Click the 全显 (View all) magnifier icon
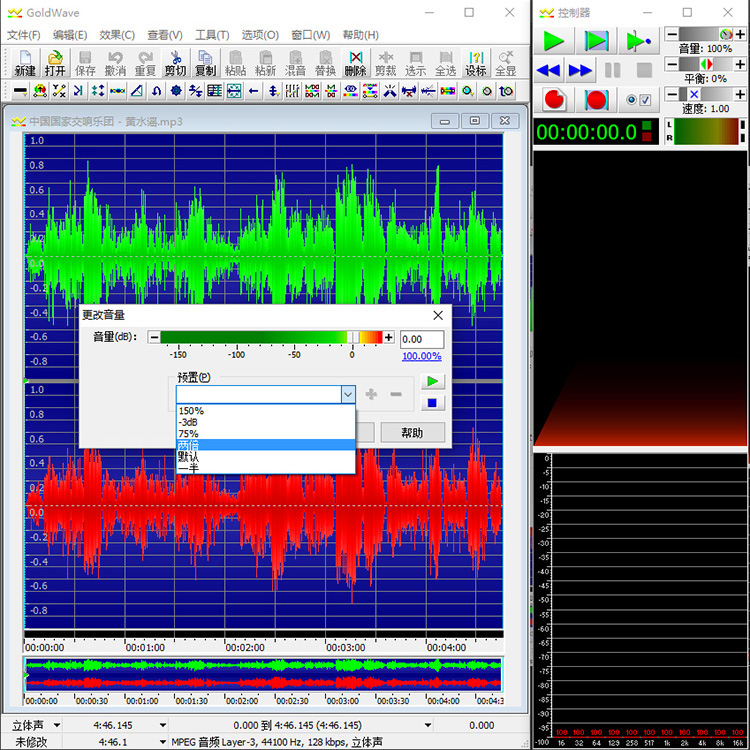 tap(506, 63)
